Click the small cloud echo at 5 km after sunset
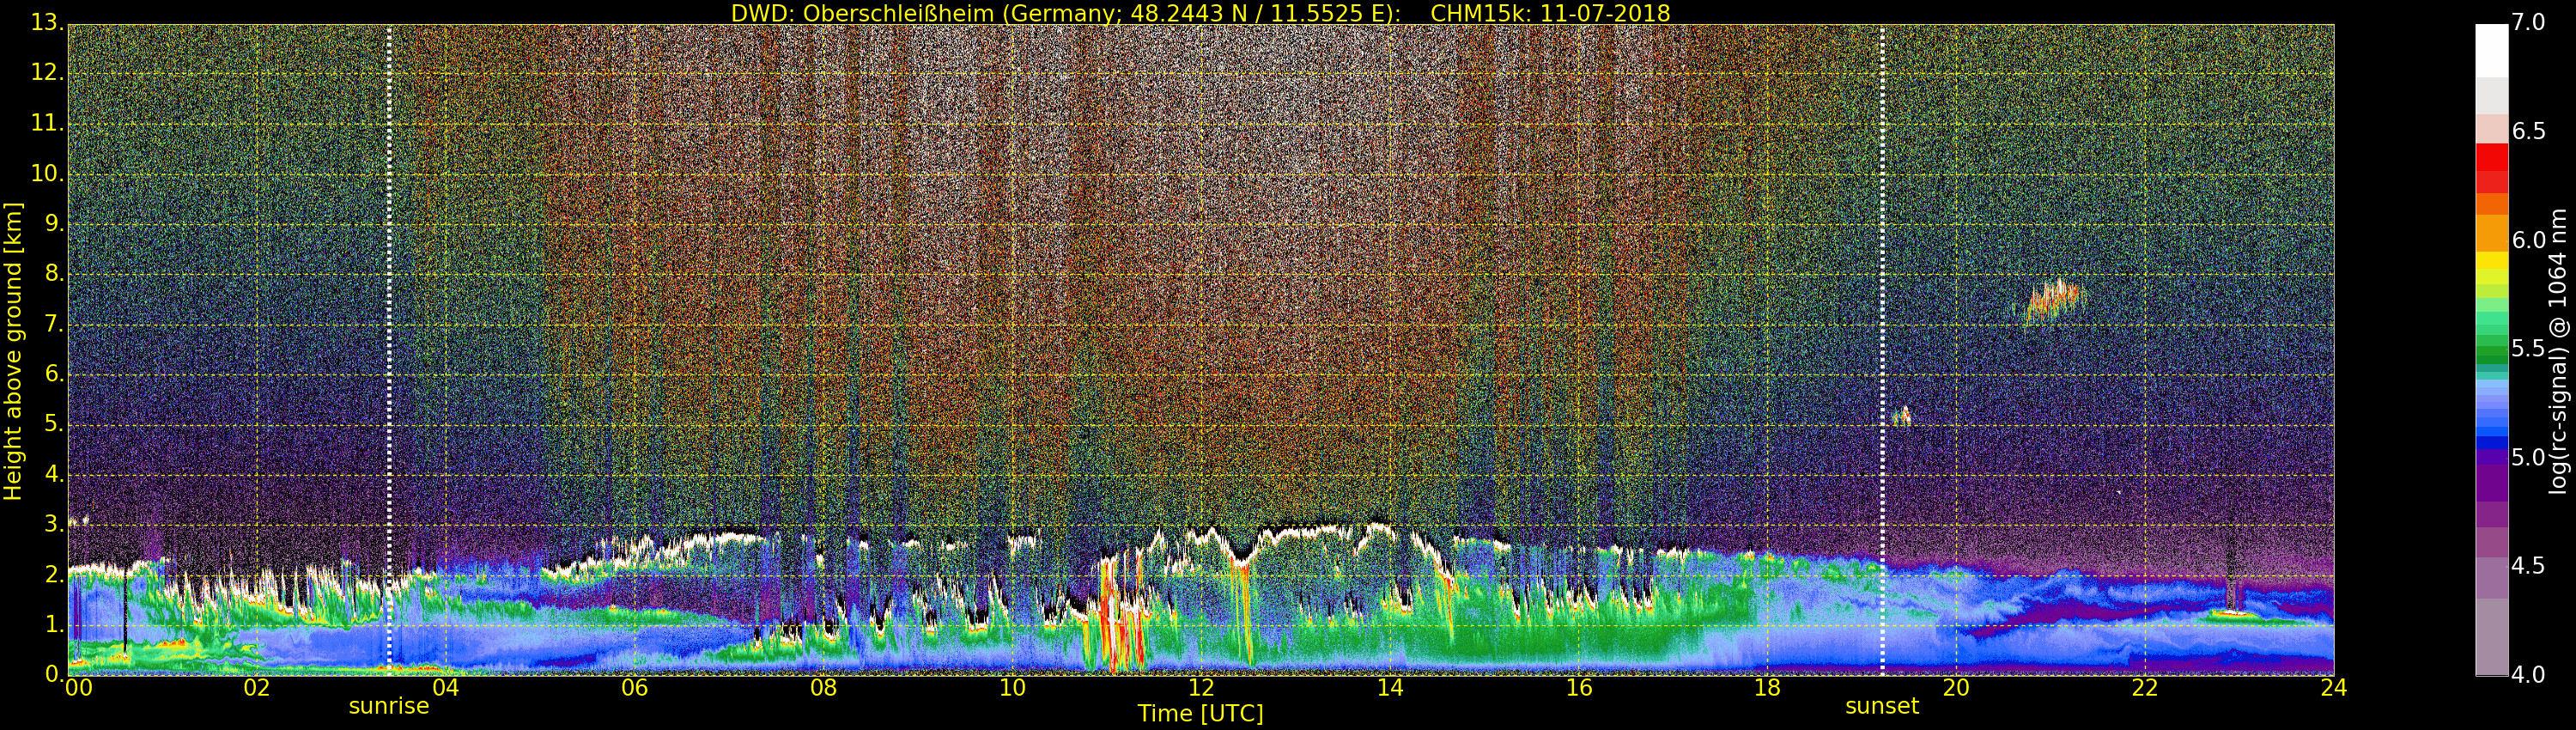The height and width of the screenshot is (730, 2576). coord(1902,416)
